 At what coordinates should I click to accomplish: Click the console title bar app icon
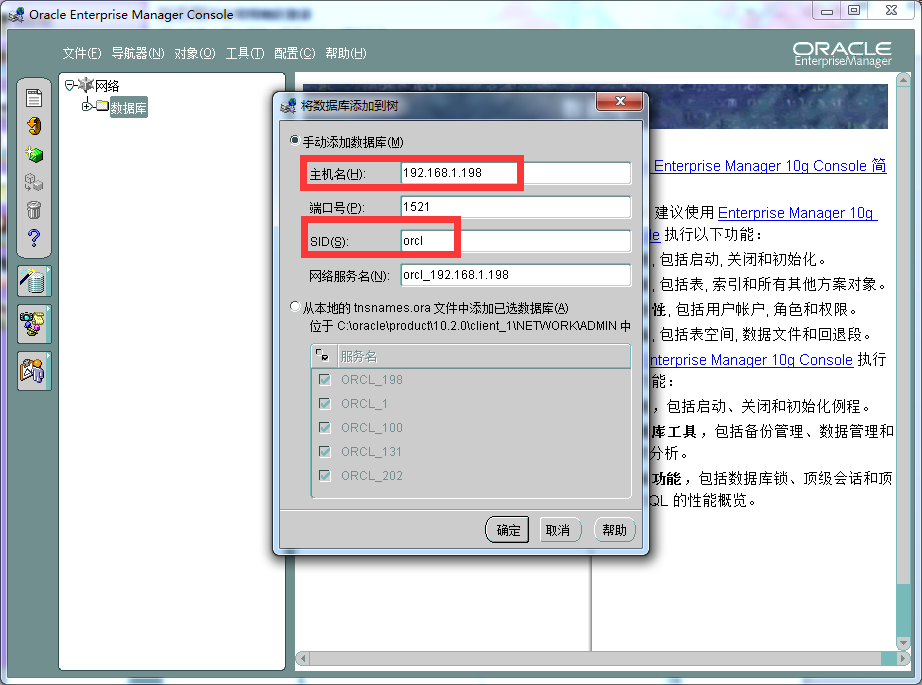point(16,15)
